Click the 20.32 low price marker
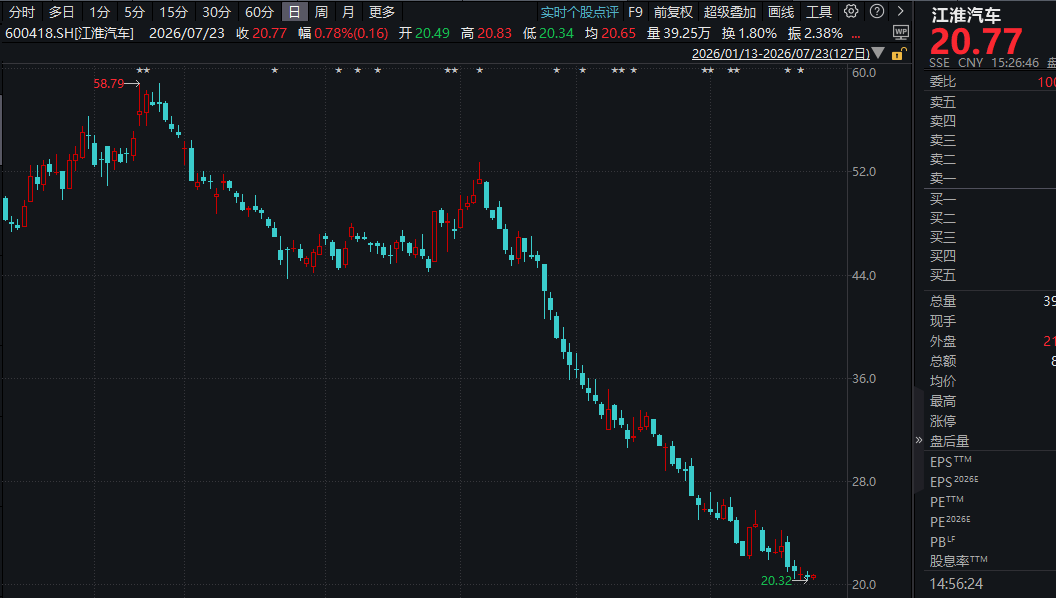 tap(776, 580)
